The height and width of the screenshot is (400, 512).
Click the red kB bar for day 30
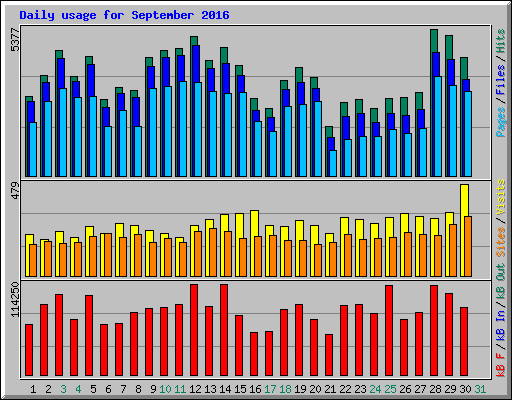coord(464,342)
